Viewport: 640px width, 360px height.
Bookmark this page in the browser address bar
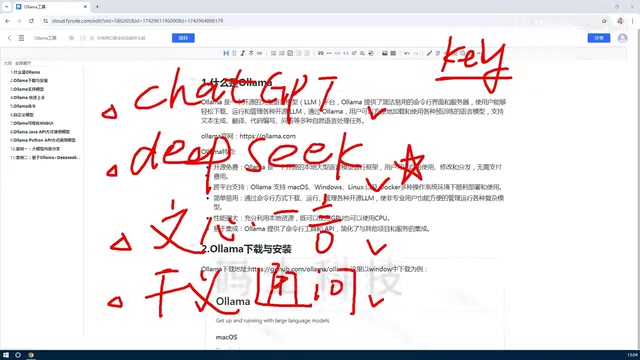pyautogui.click(x=604, y=21)
